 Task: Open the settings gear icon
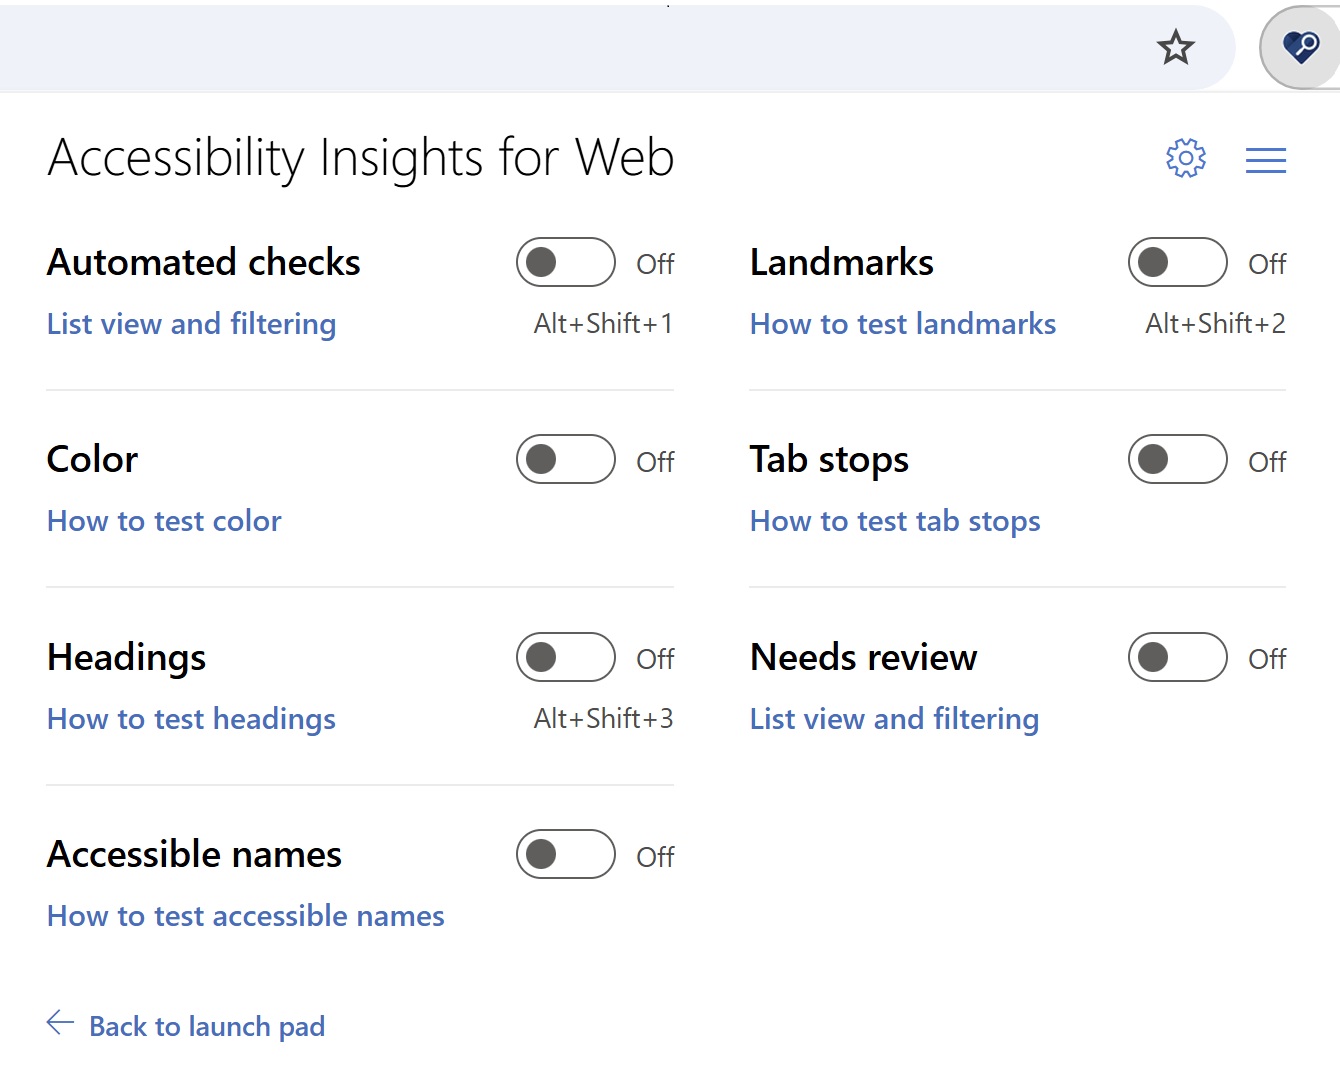1186,158
